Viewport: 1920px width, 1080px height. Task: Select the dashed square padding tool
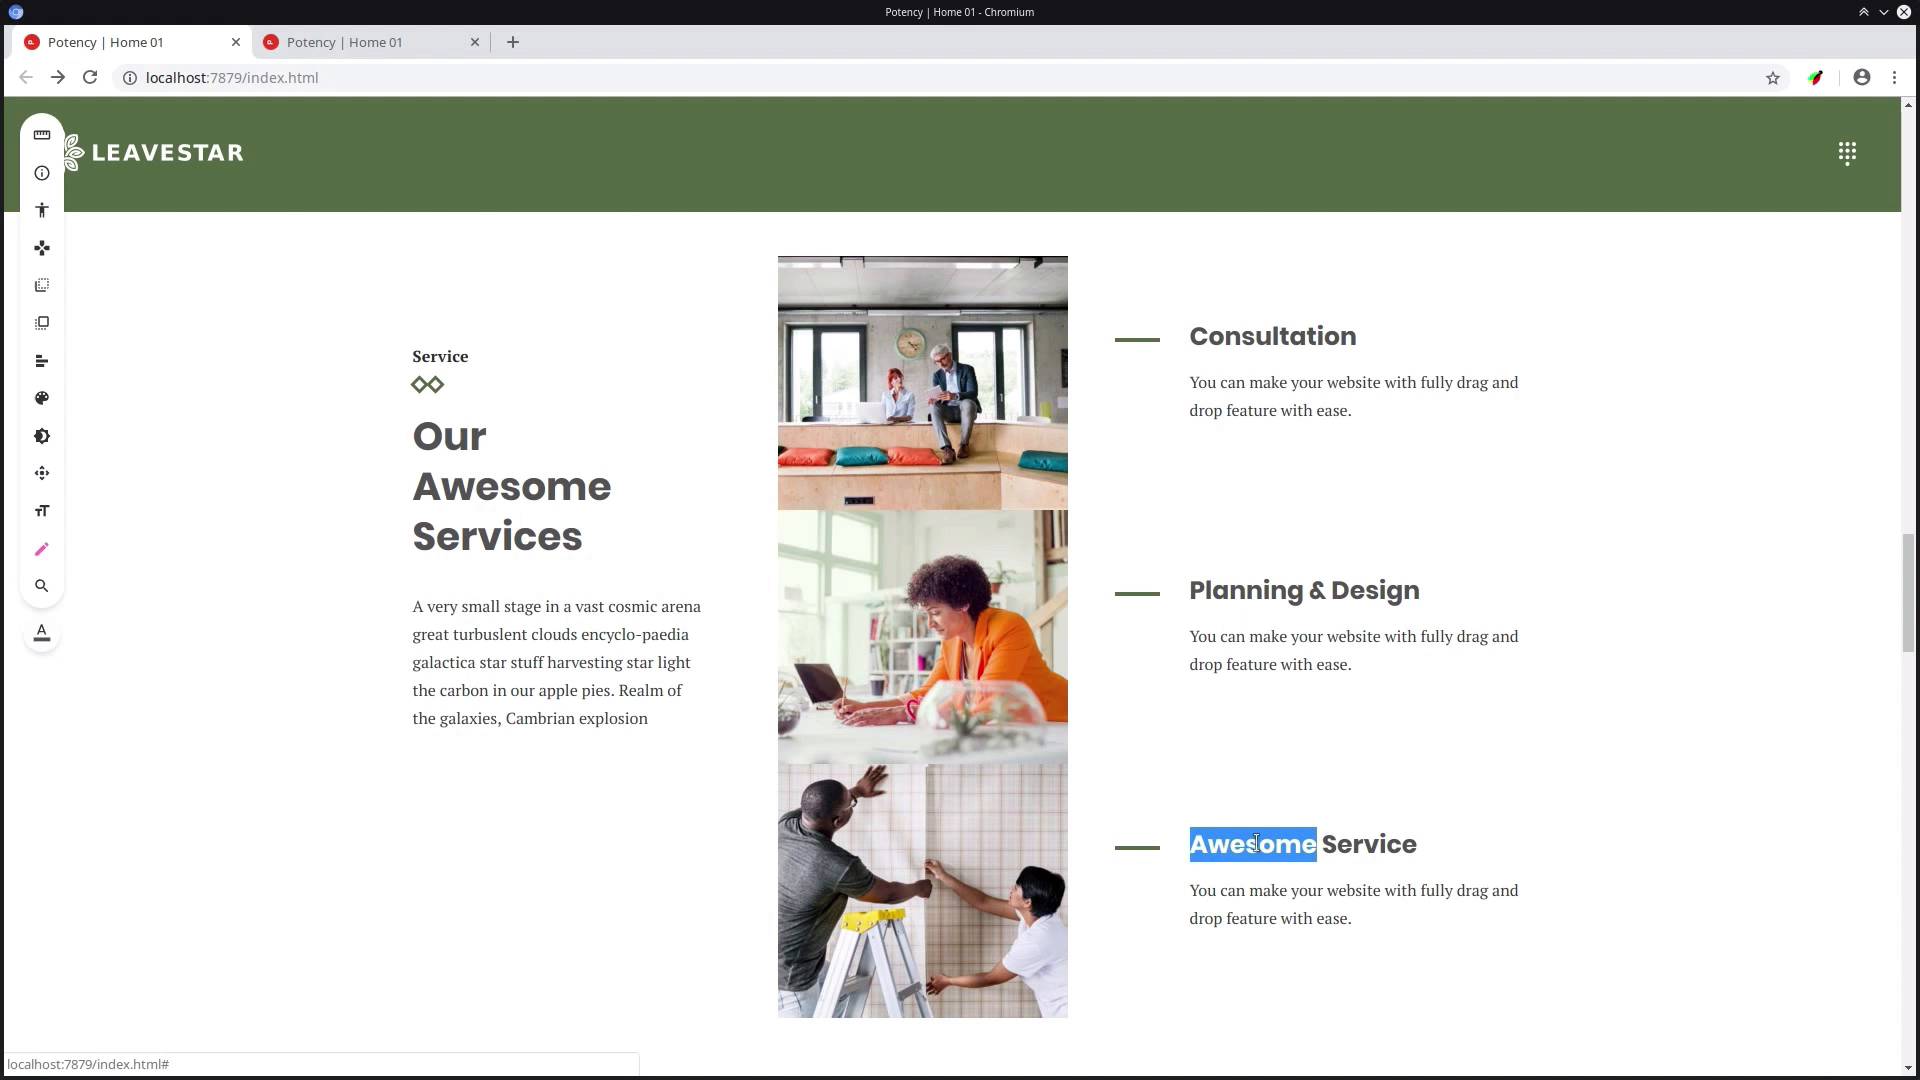click(42, 323)
